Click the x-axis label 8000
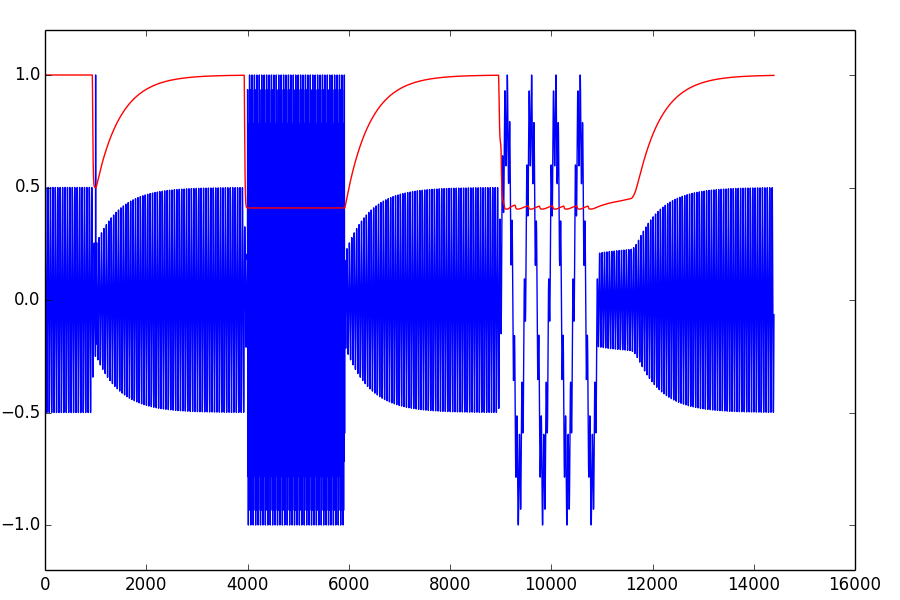This screenshot has height=600, width=900. [450, 584]
